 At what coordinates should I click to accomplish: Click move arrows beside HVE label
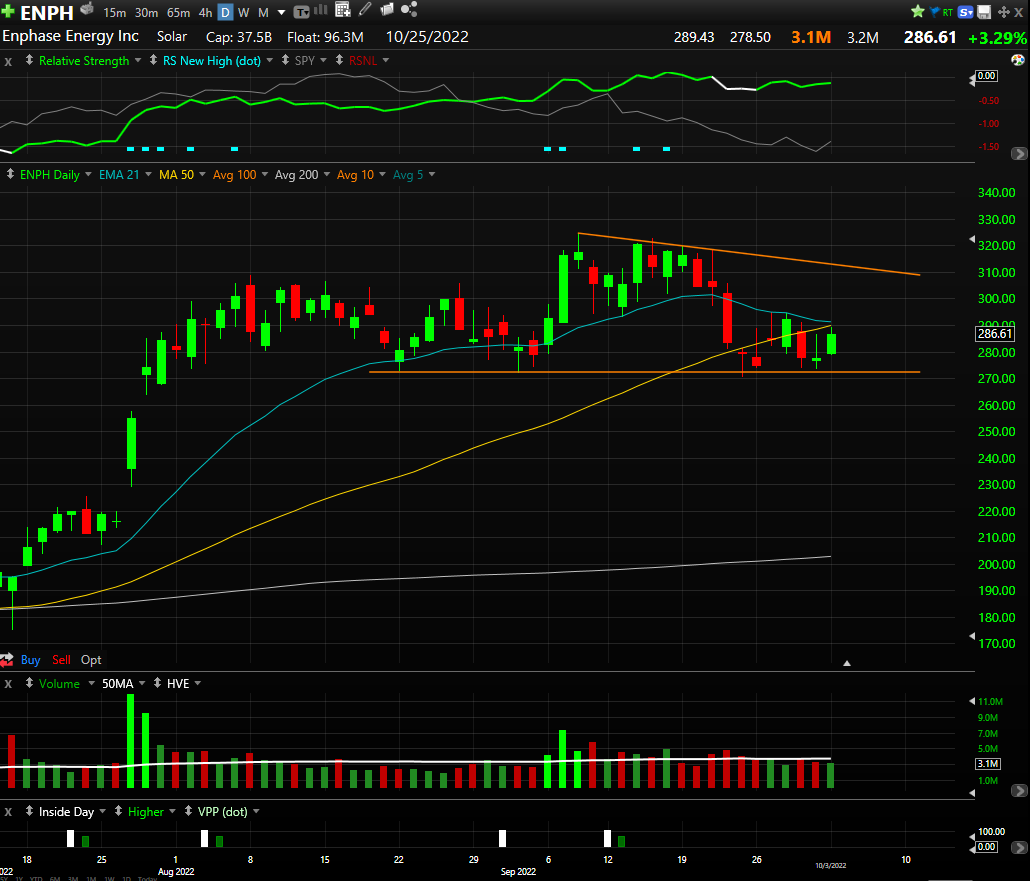click(x=158, y=683)
